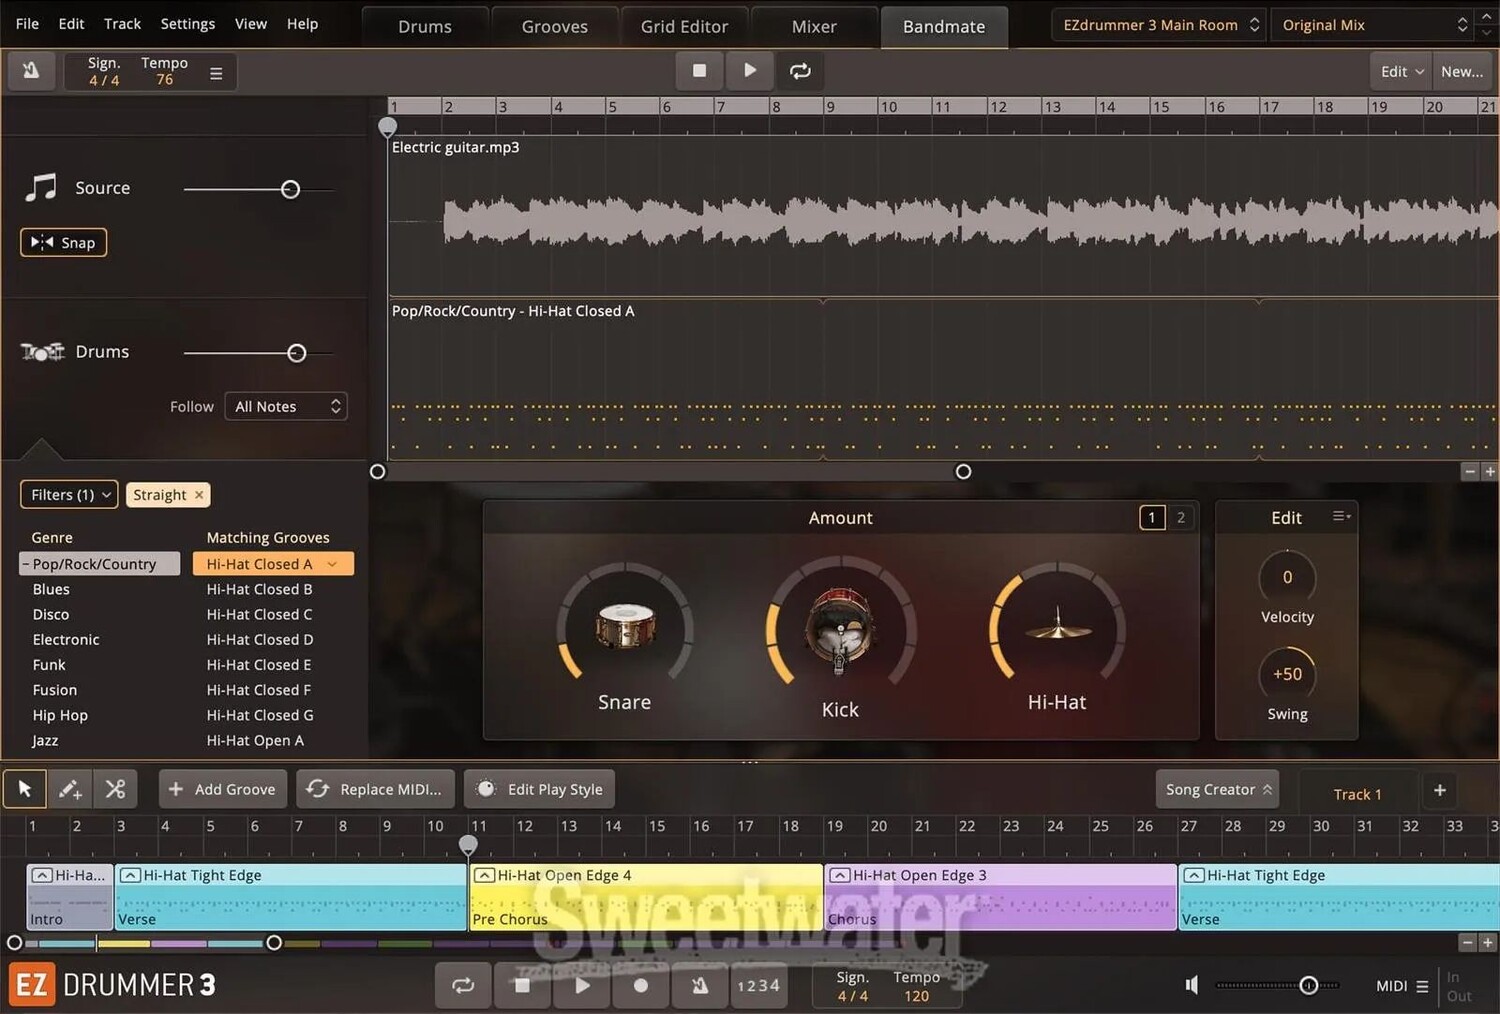Open the EZdrummer 3 Main Room selector
Image resolution: width=1500 pixels, height=1014 pixels.
(1159, 25)
